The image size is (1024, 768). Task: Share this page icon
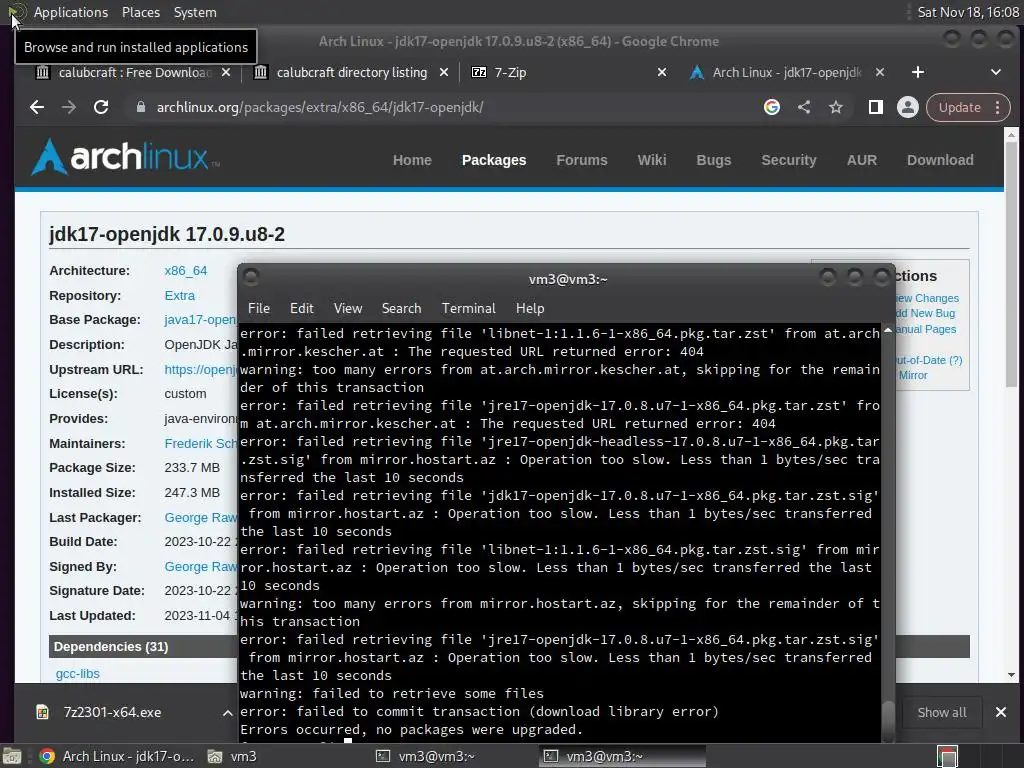coord(804,107)
